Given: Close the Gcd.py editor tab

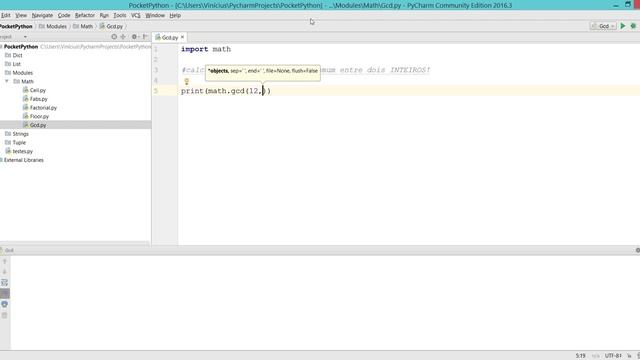Looking at the screenshot, I should [182, 37].
